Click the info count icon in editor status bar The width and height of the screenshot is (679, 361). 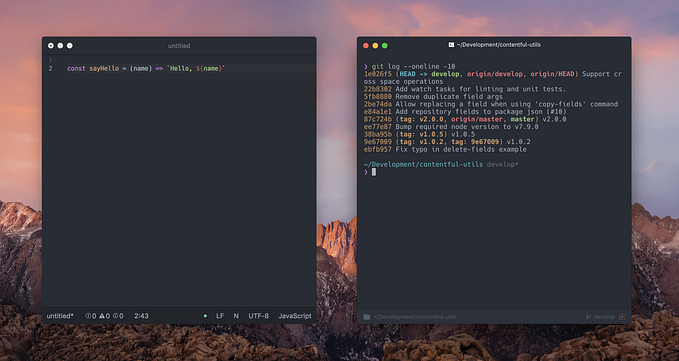[116, 316]
